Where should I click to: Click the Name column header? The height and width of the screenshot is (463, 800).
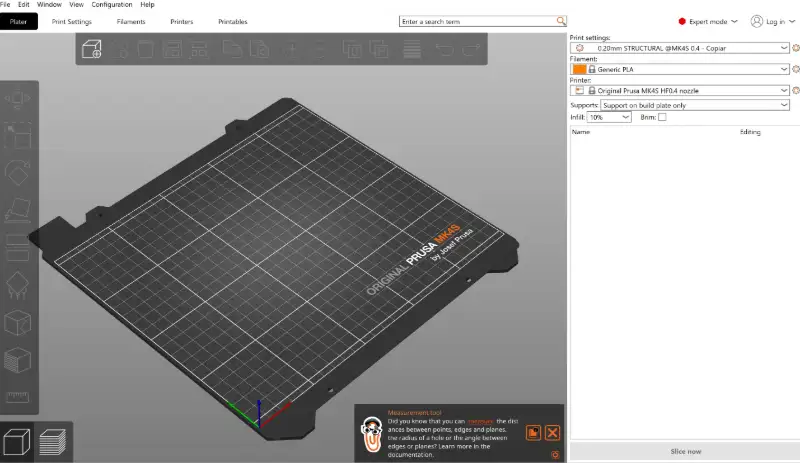click(x=581, y=132)
